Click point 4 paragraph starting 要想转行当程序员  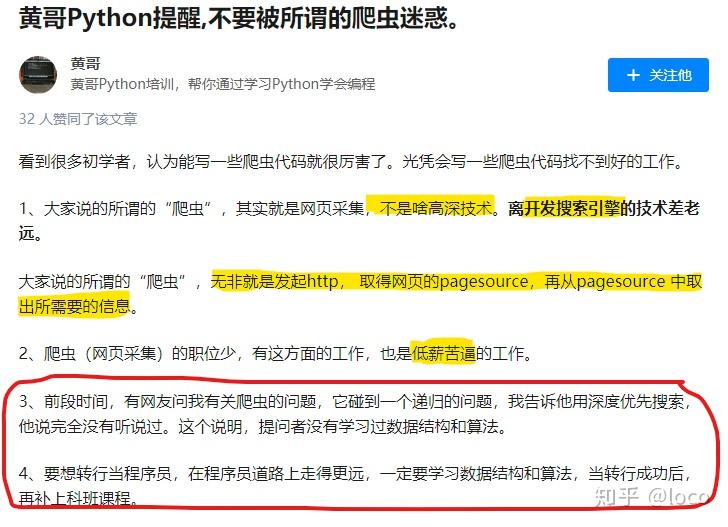tap(355, 485)
